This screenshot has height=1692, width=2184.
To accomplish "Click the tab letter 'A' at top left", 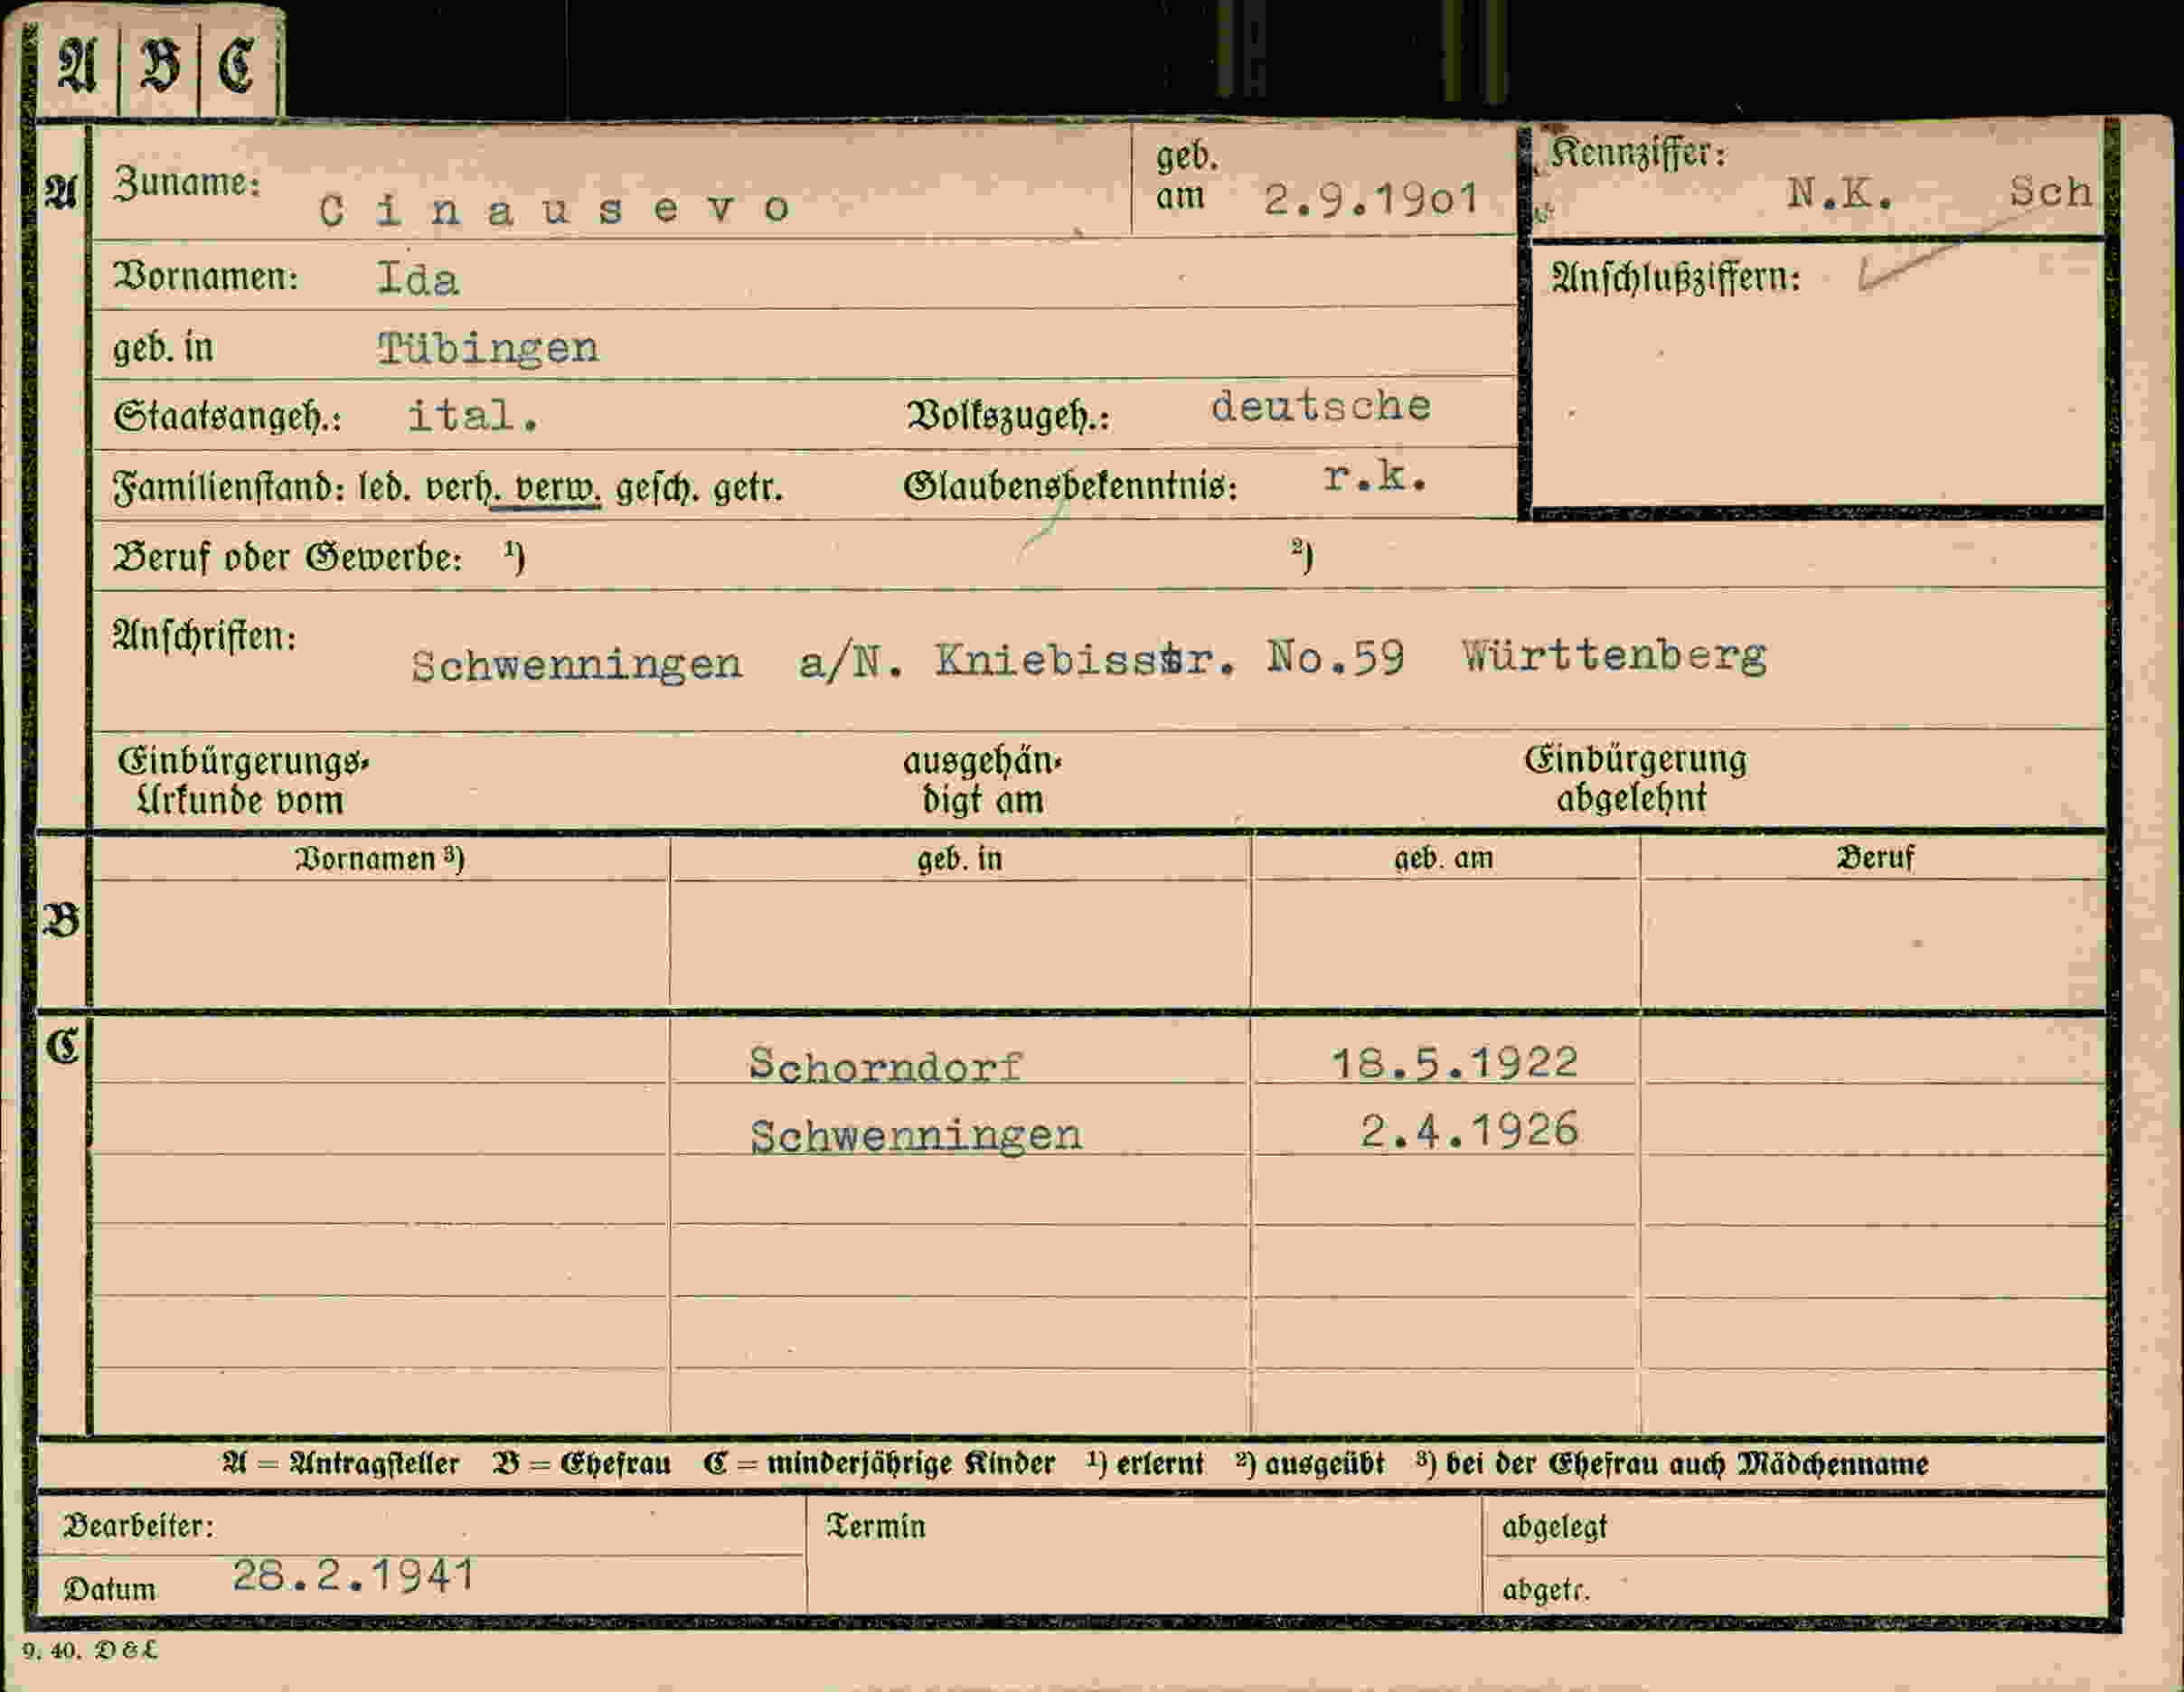I will (x=77, y=66).
